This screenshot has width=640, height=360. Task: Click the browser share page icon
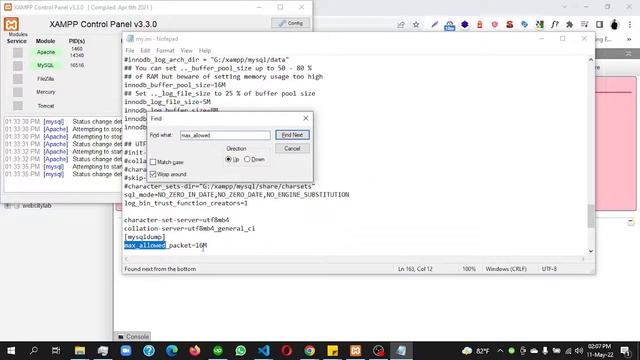pyautogui.click(x=401, y=25)
